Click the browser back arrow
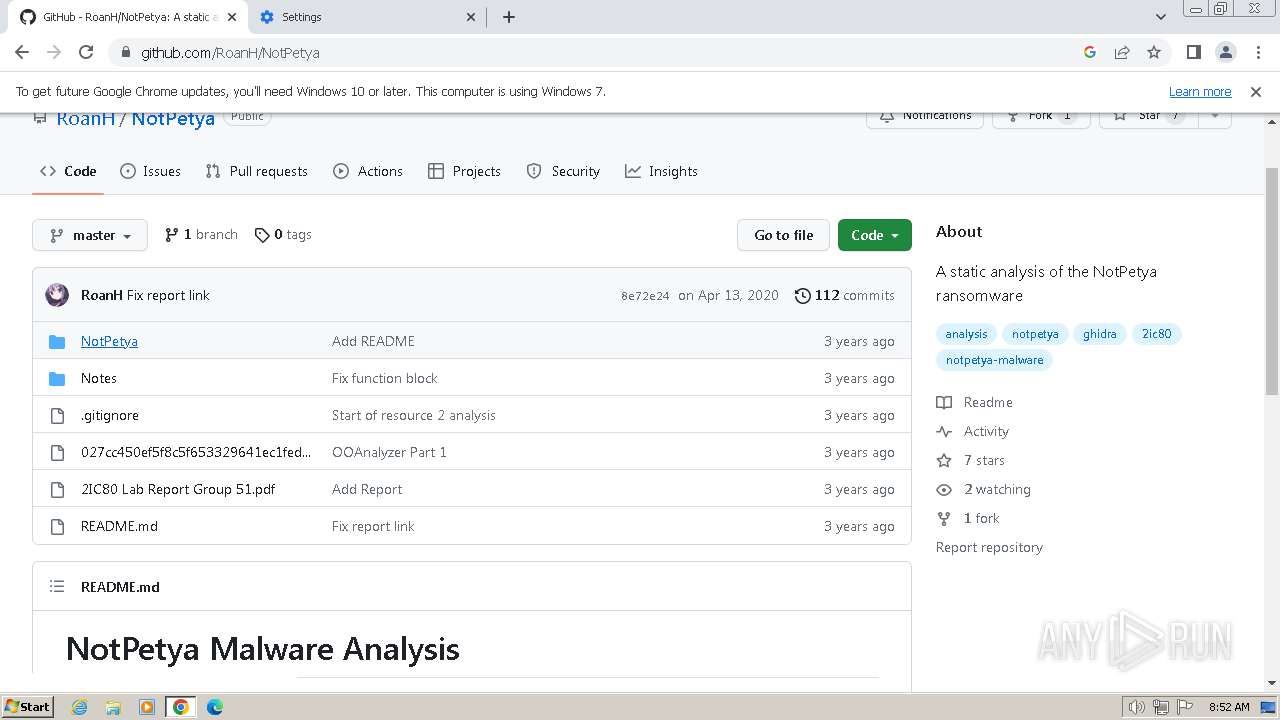Screen dimensions: 1280x720 pos(22,52)
